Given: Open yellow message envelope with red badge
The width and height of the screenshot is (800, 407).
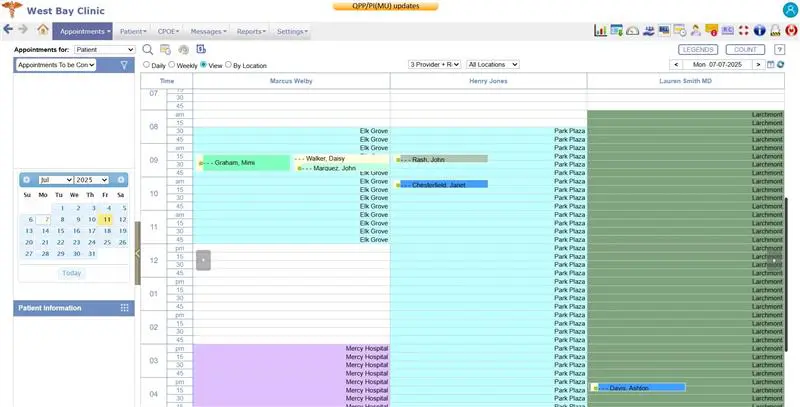Looking at the screenshot, I should click(712, 31).
